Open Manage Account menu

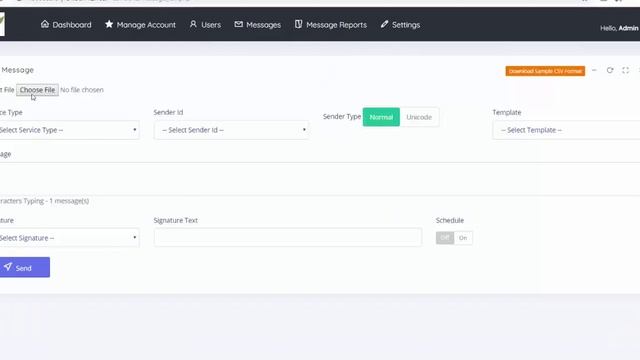click(x=140, y=25)
